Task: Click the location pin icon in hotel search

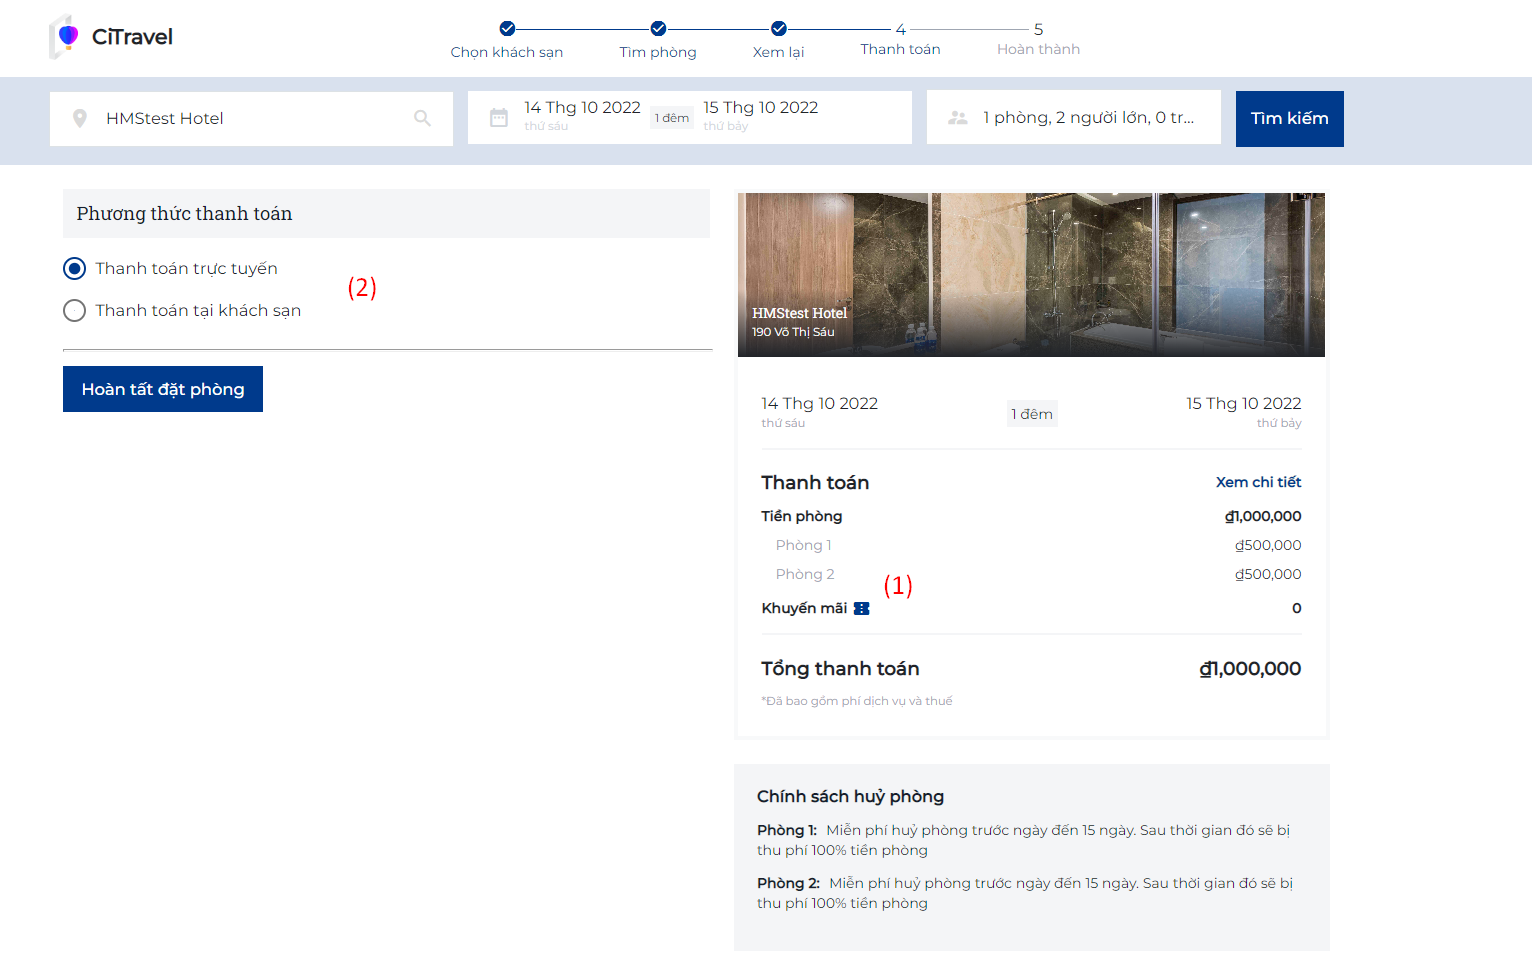Action: 80,118
